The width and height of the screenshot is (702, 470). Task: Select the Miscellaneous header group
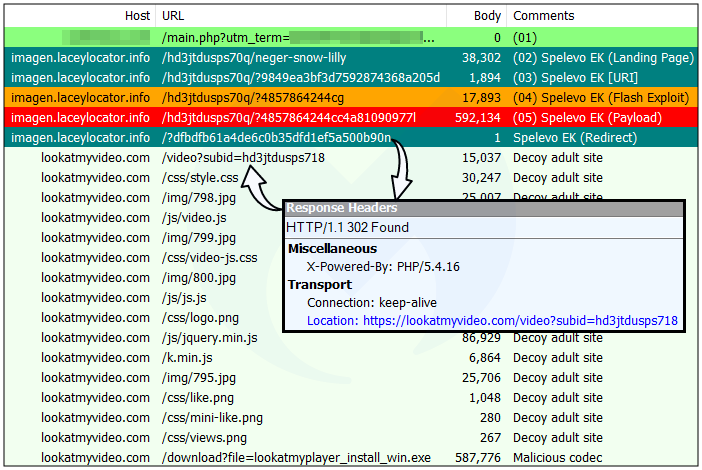[332, 248]
